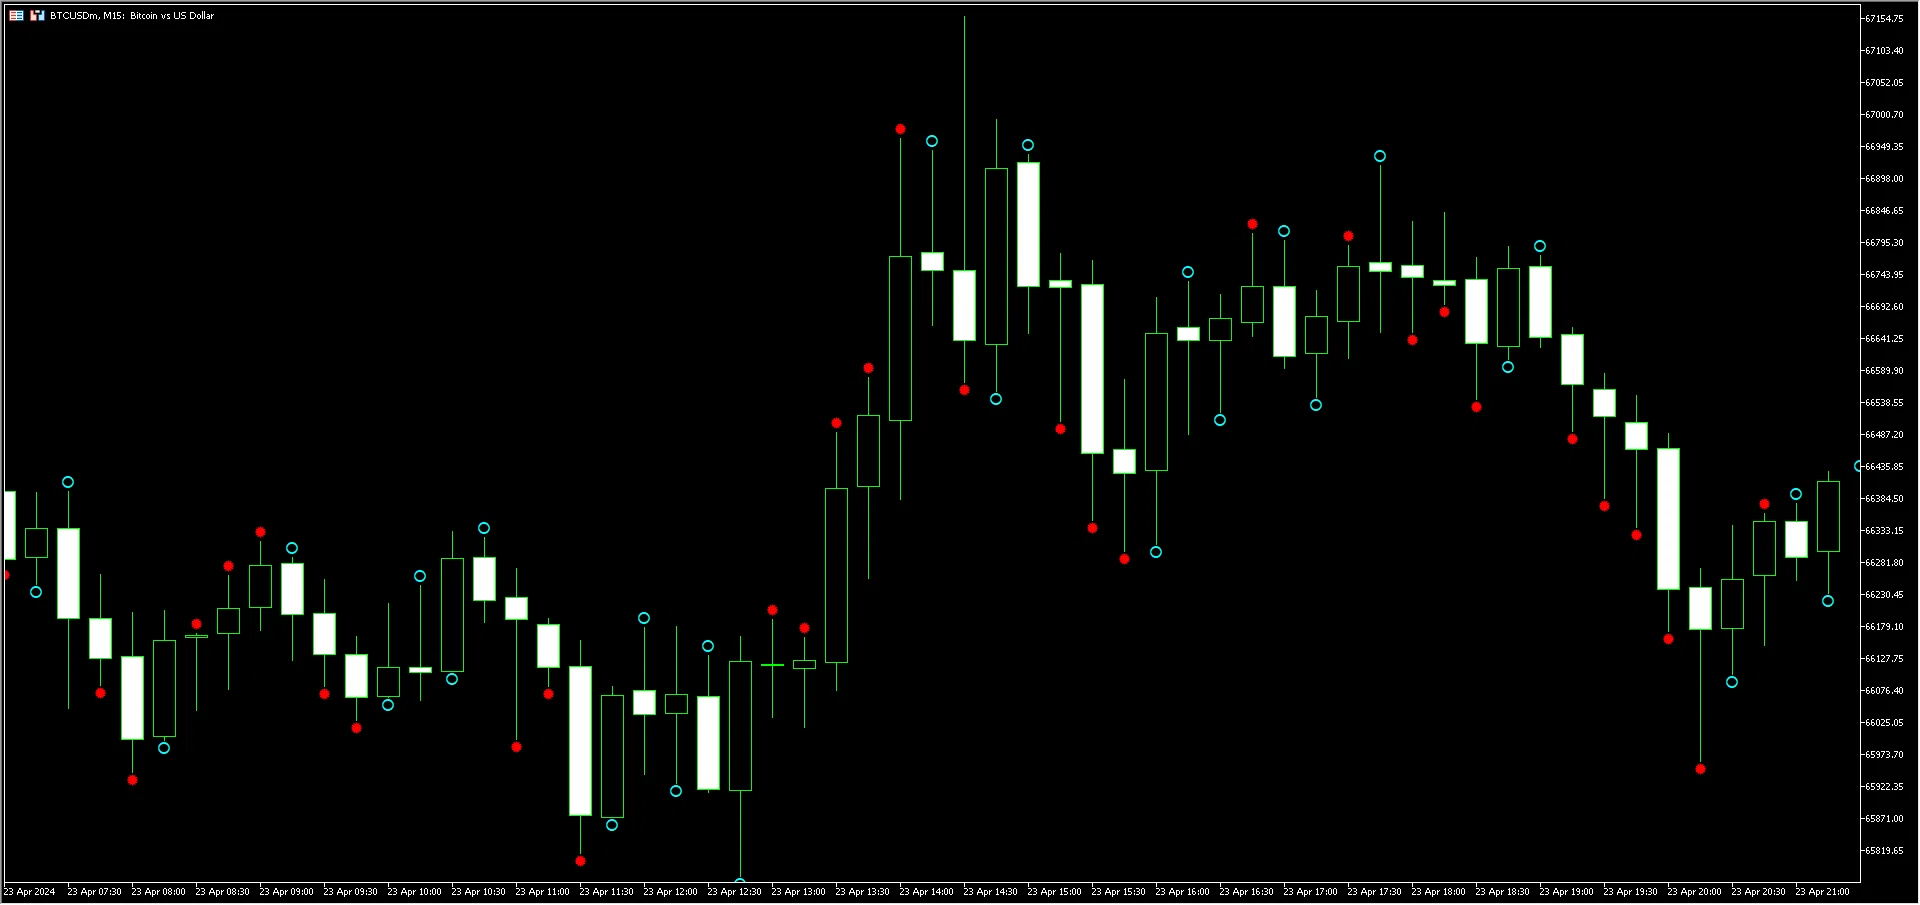1920x905 pixels.
Task: Click the 65819.65 price axis label
Action: click(1884, 851)
